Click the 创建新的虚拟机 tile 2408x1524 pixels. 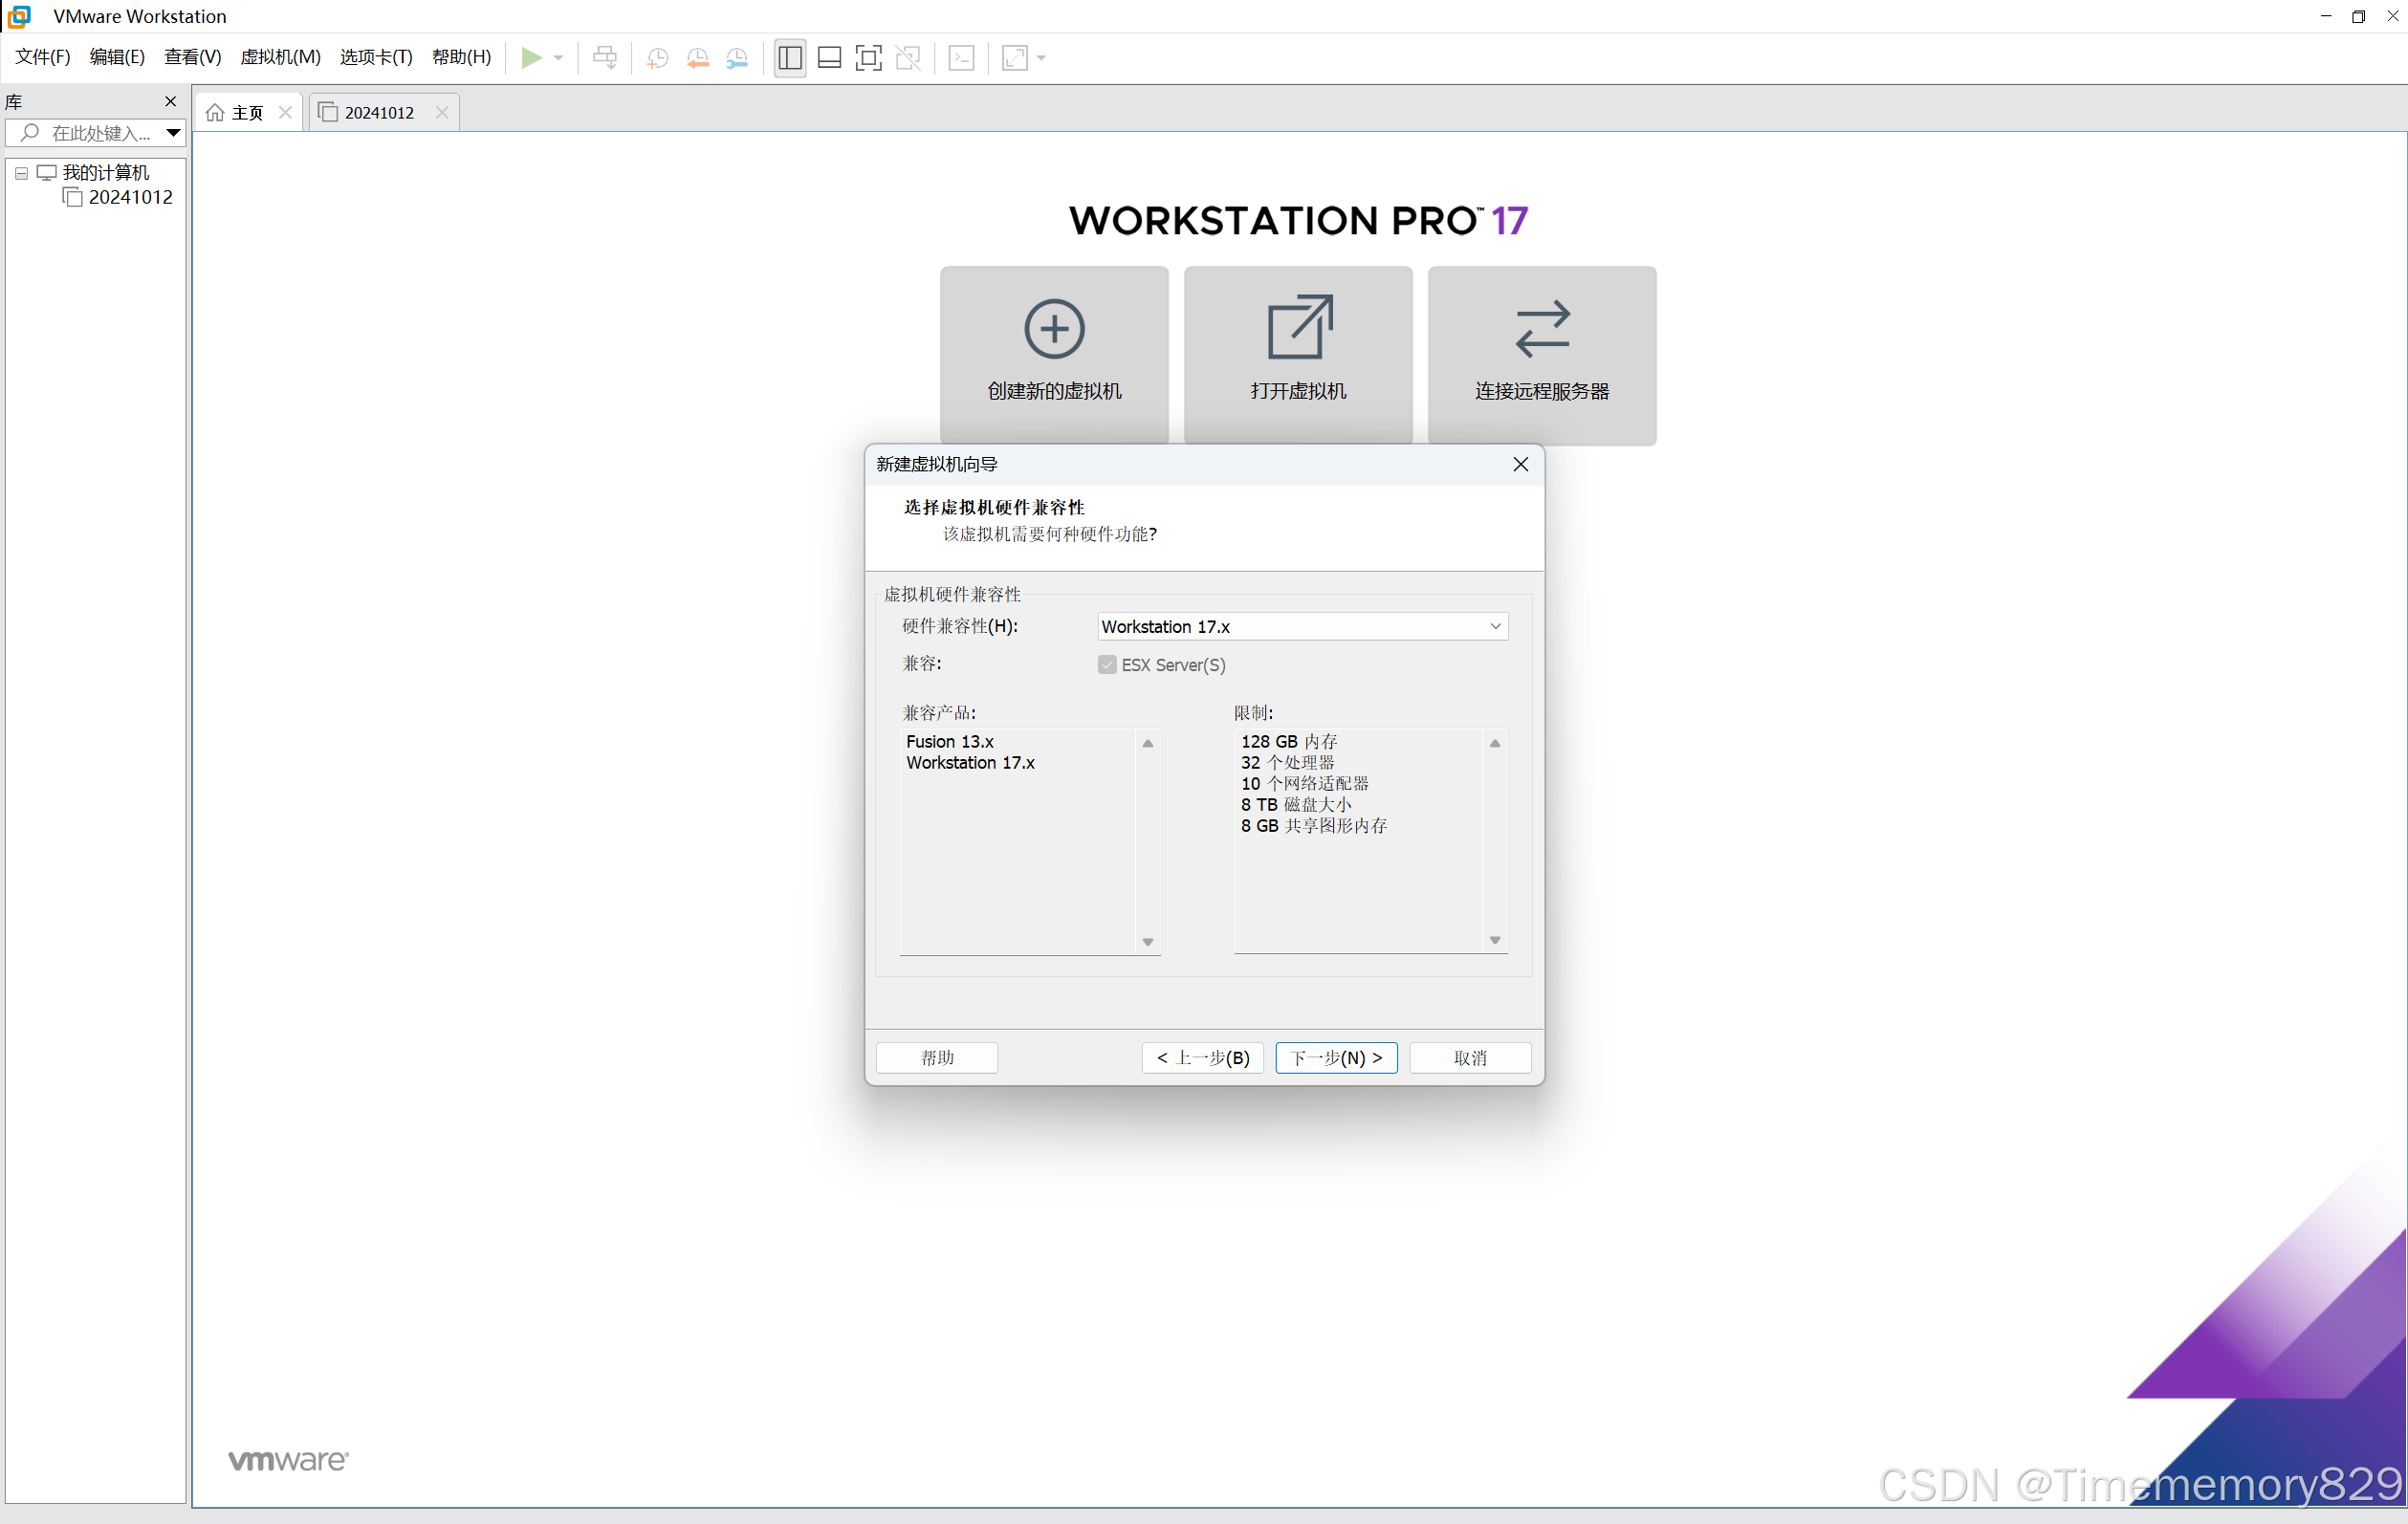tap(1054, 355)
